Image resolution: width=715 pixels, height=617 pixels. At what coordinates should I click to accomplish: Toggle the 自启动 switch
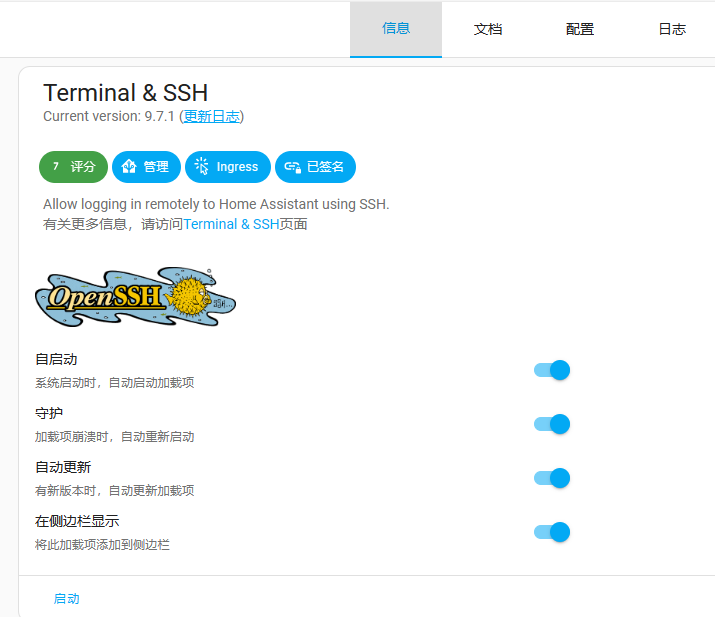552,370
